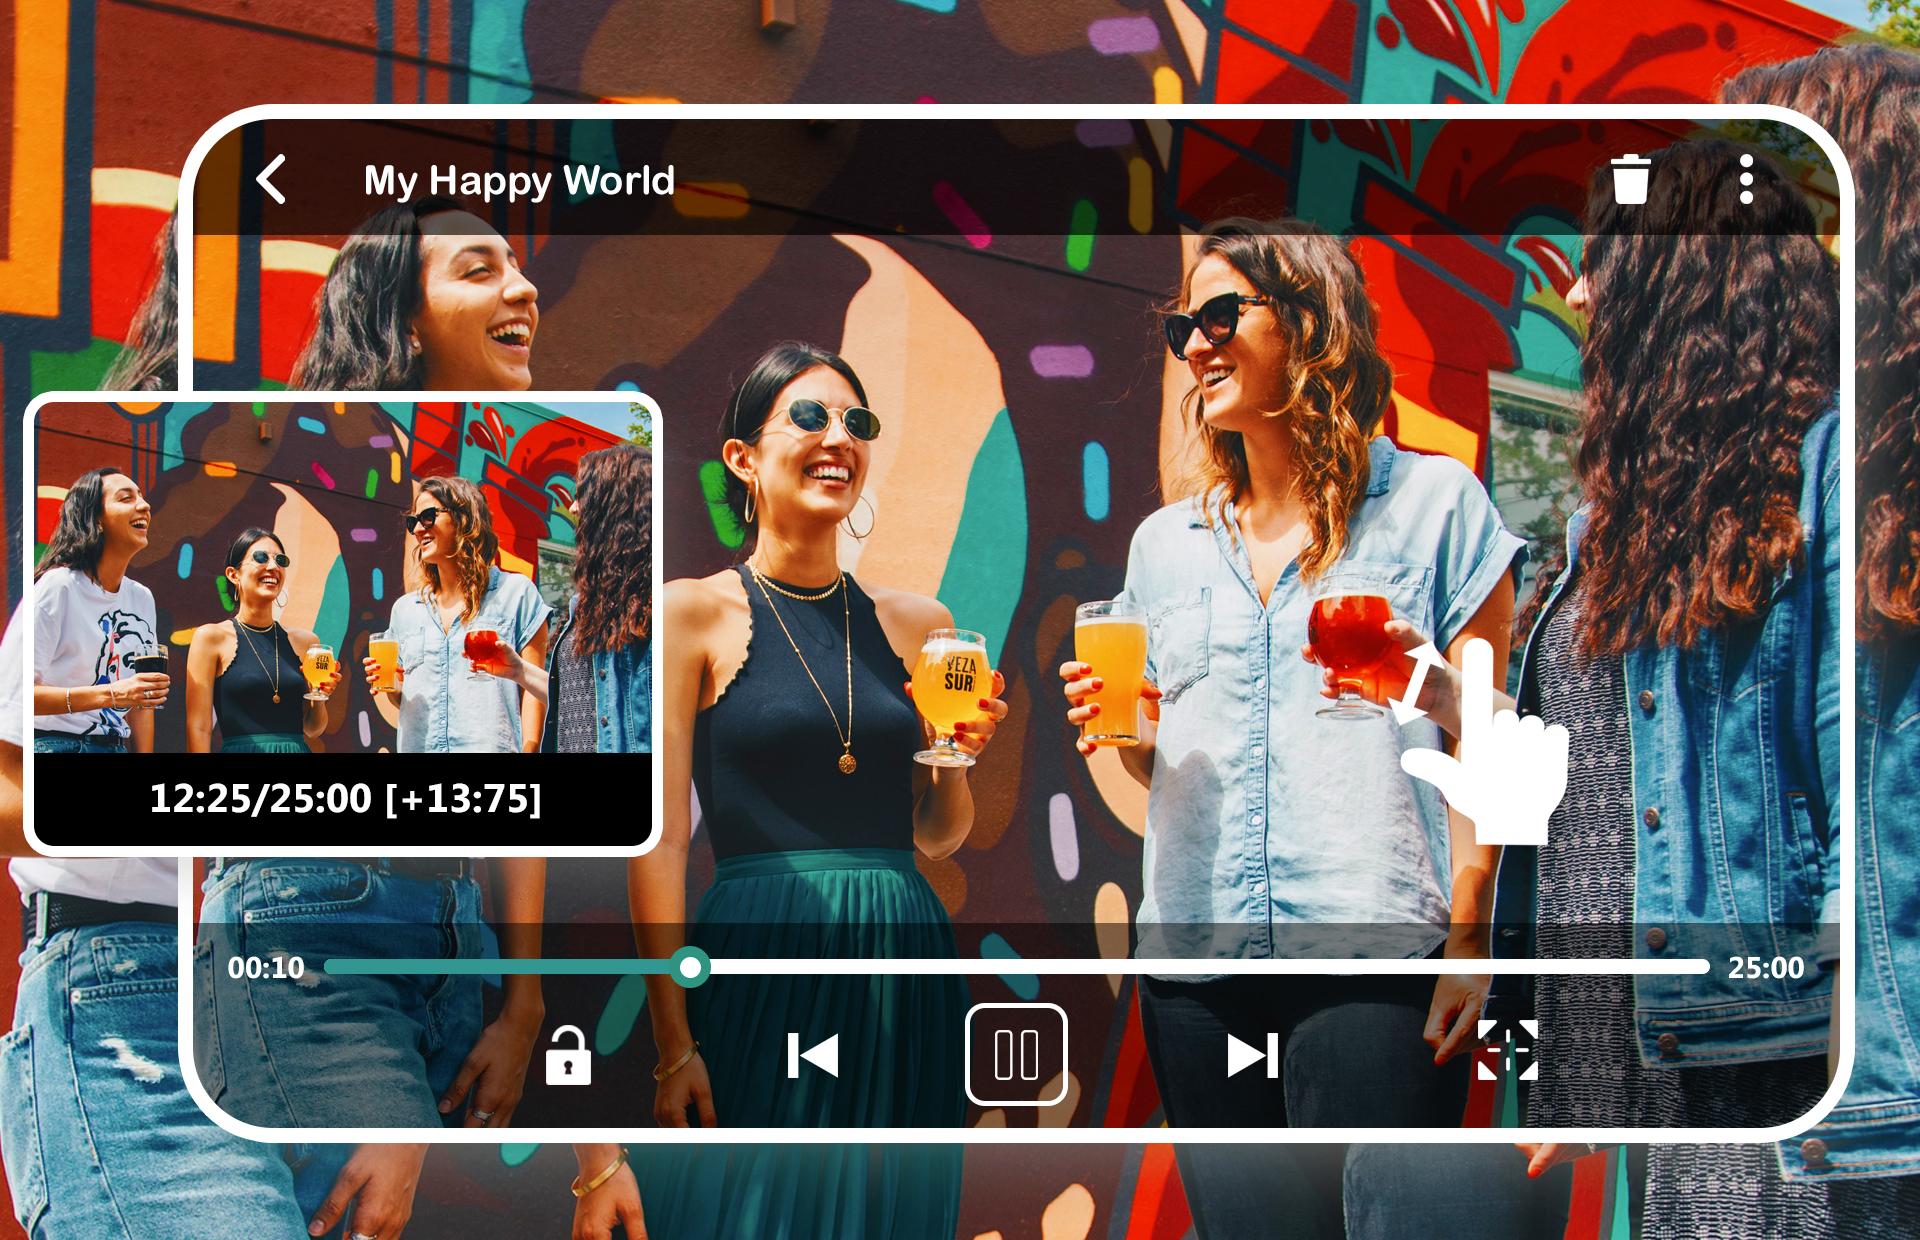This screenshot has width=1920, height=1240.
Task: Click the 25:00 total duration label
Action: point(1766,967)
